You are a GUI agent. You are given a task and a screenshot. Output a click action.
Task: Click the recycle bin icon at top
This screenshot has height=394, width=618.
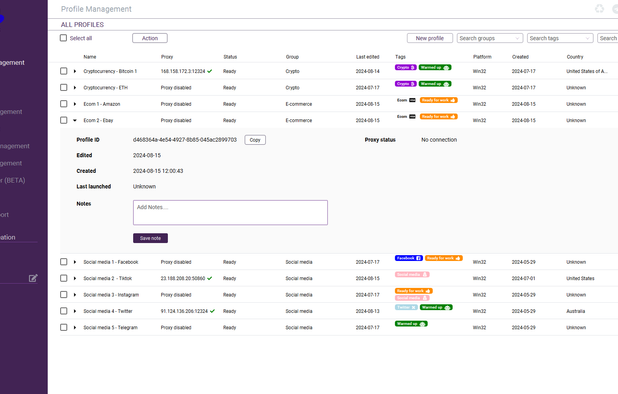[599, 8]
